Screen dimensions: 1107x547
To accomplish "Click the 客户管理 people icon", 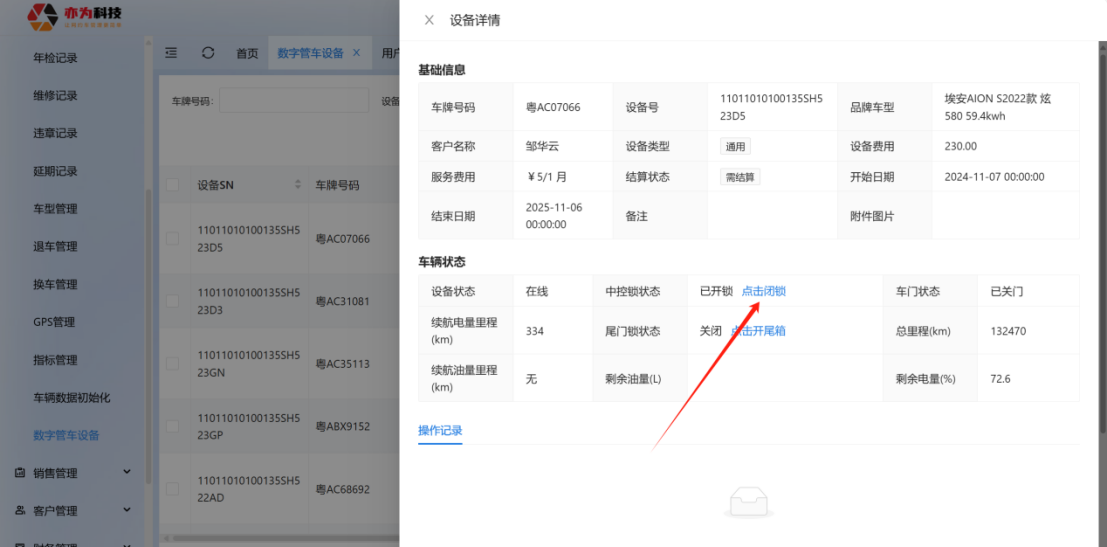I will 19,511.
